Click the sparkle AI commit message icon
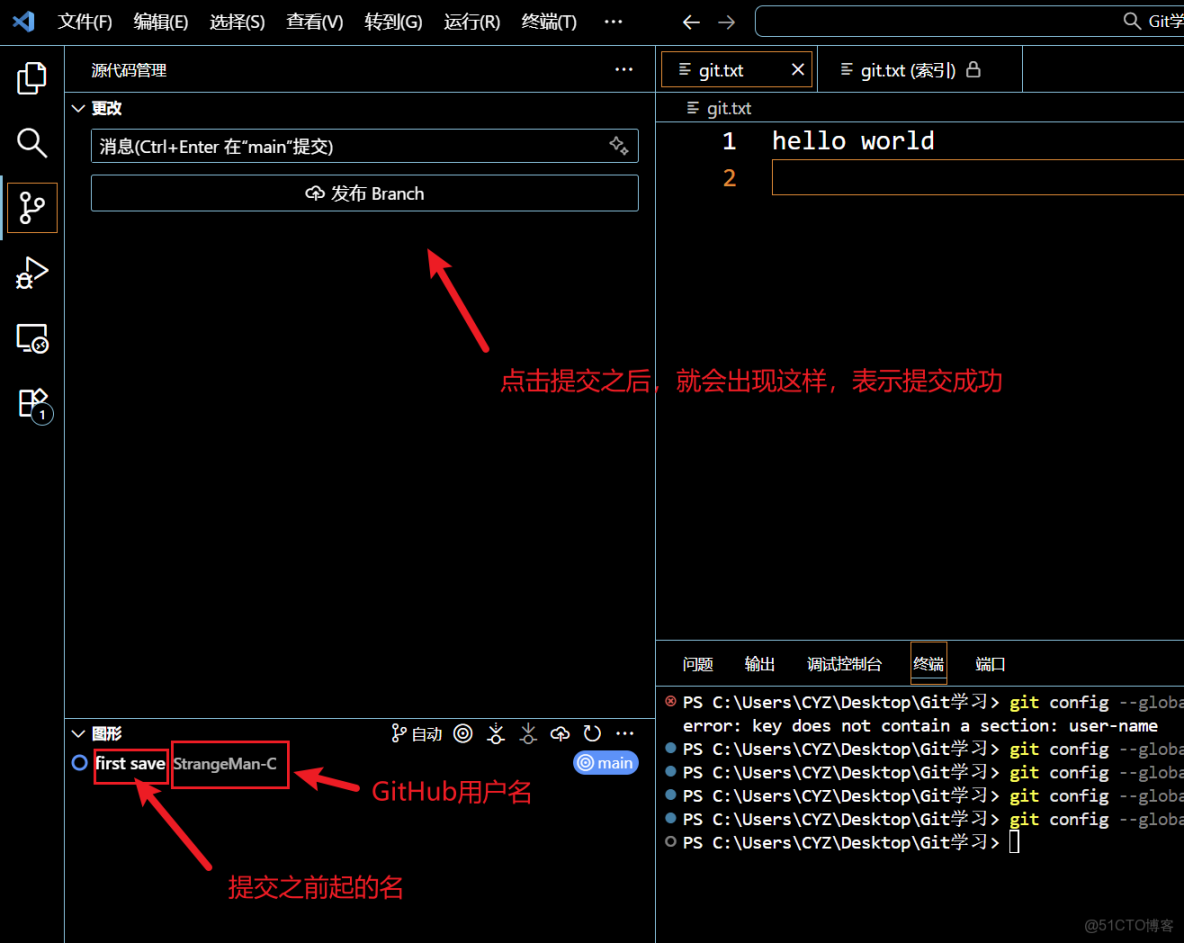Screen dimensions: 1184x943 (619, 146)
